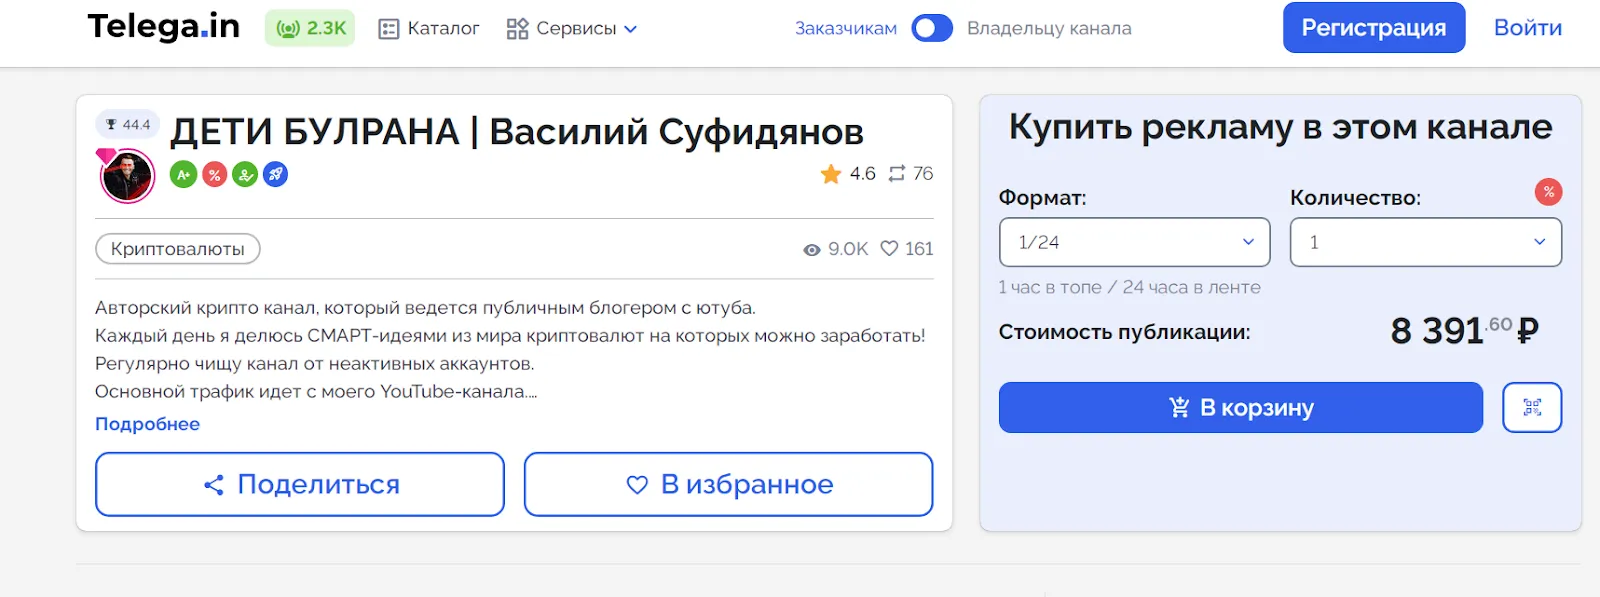This screenshot has width=1600, height=597.
Task: Click the channel title ДЕТИ БУЛРАНА
Action: pyautogui.click(x=517, y=131)
